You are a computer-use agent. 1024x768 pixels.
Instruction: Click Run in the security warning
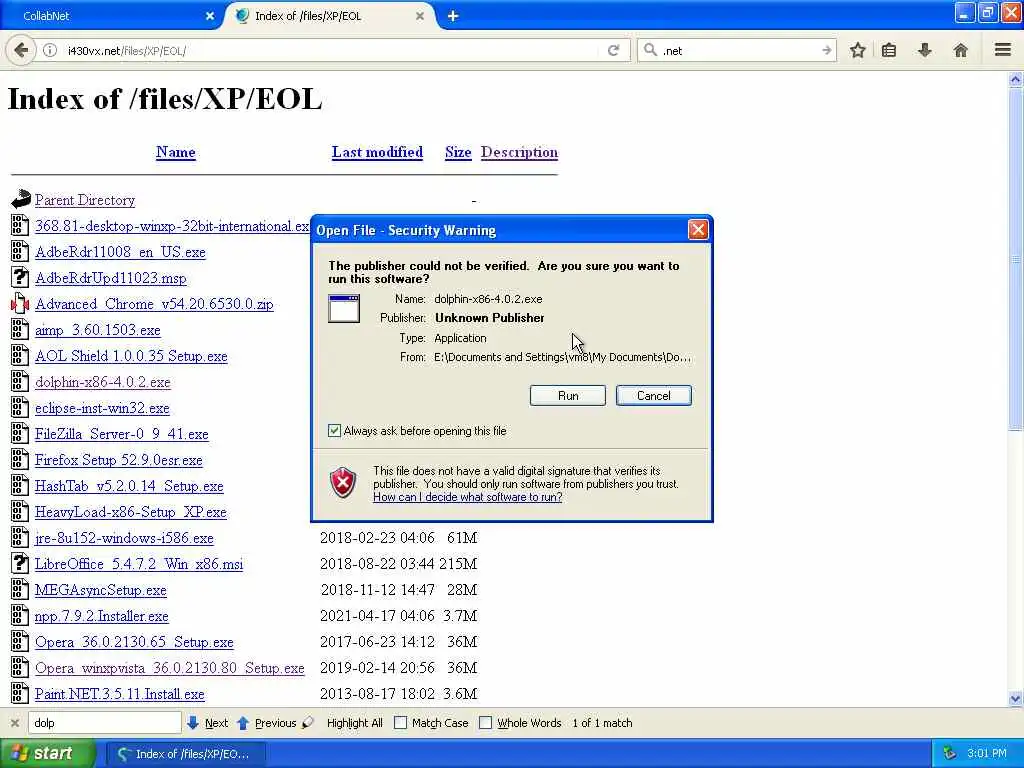coord(568,396)
